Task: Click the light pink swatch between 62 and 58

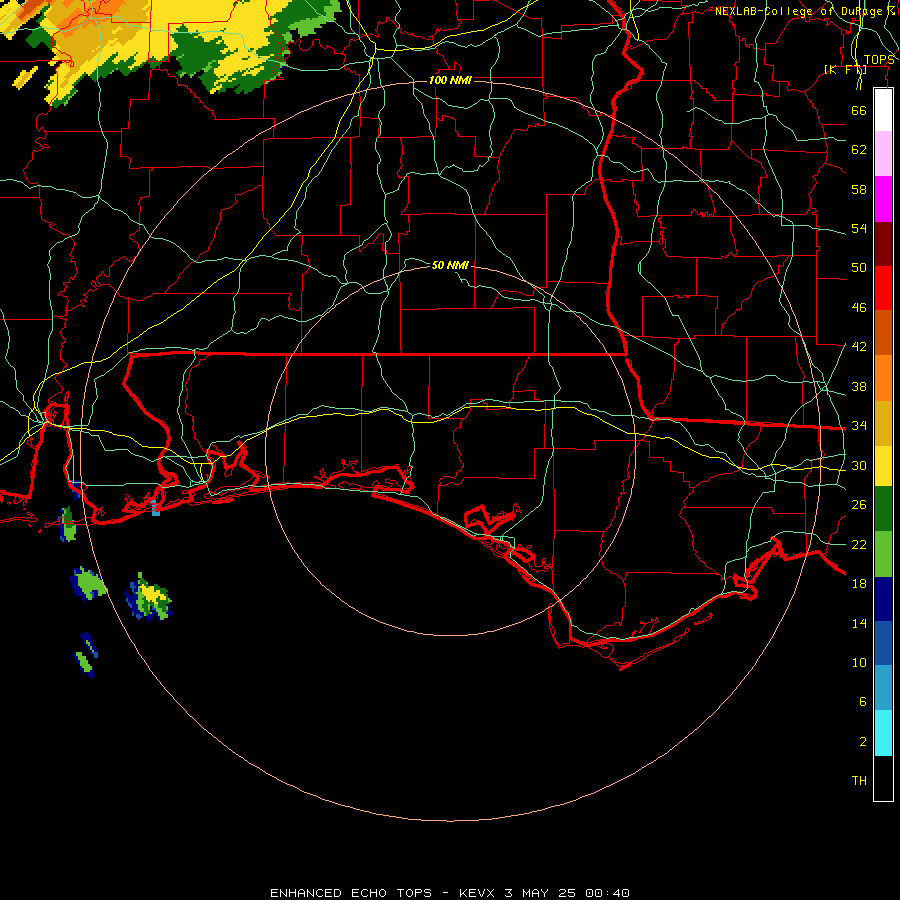Action: tap(883, 153)
